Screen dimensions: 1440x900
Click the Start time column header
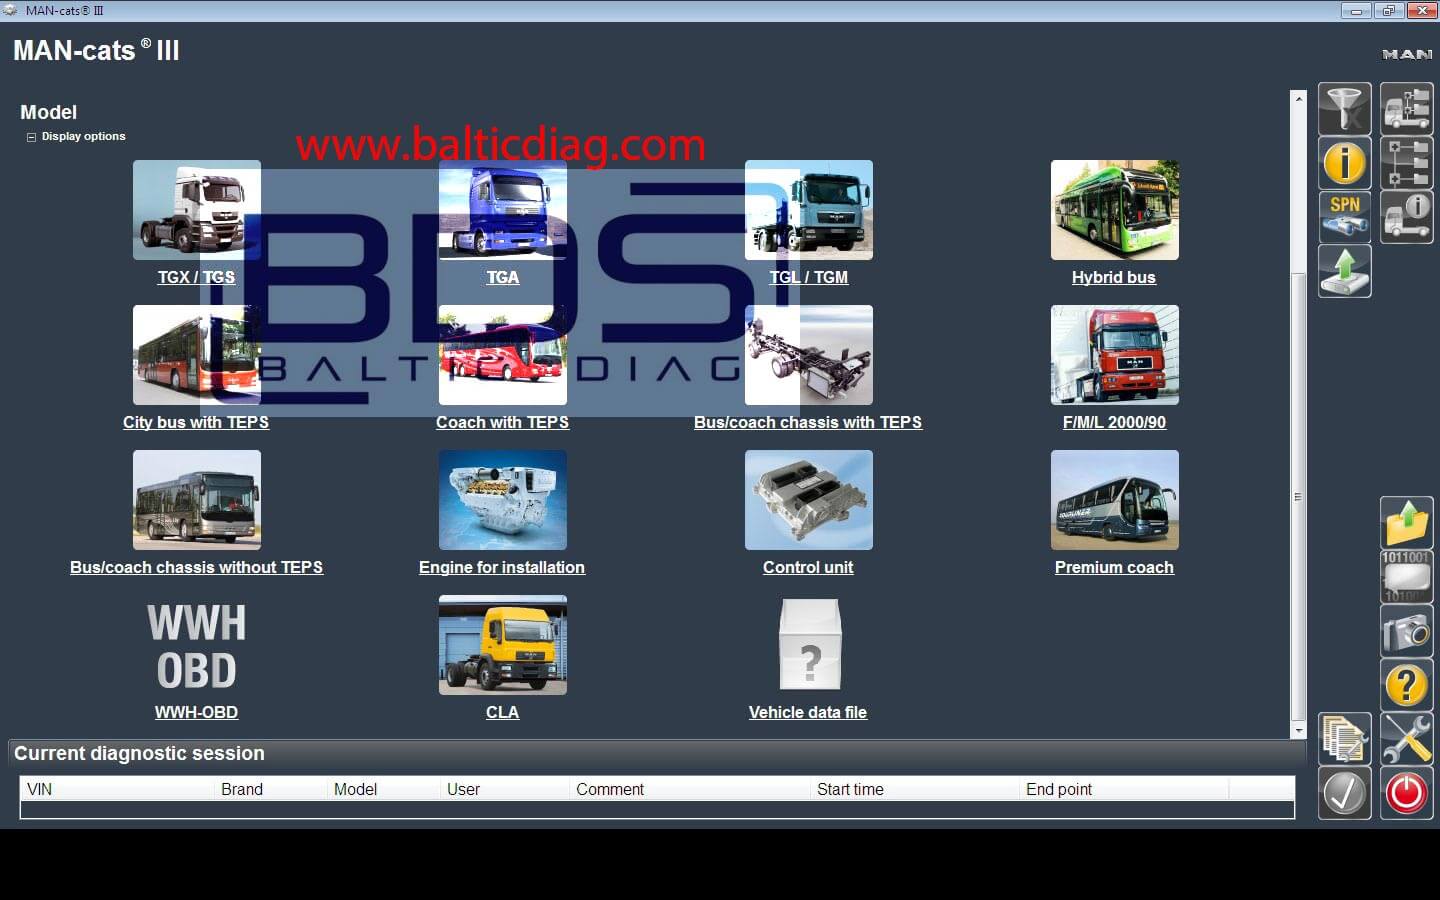tap(915, 789)
